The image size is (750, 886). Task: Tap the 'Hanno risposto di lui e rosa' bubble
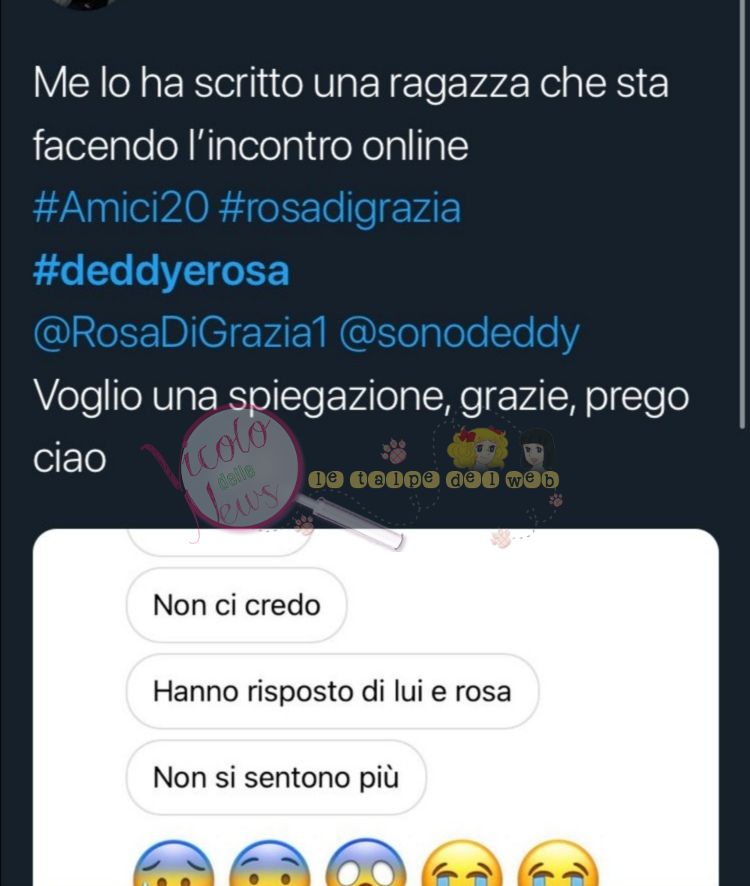point(332,691)
